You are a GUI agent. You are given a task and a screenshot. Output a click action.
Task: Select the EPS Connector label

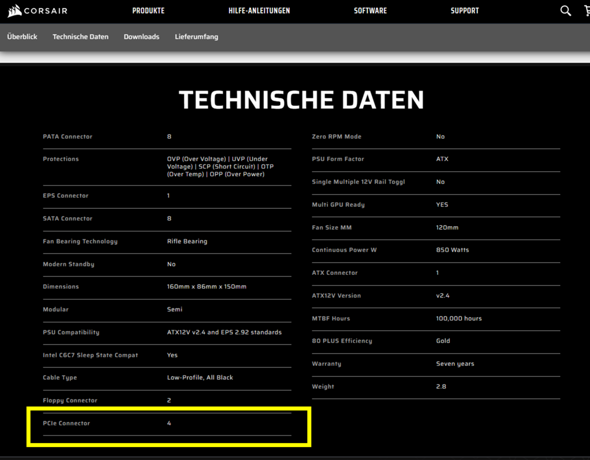pos(65,196)
